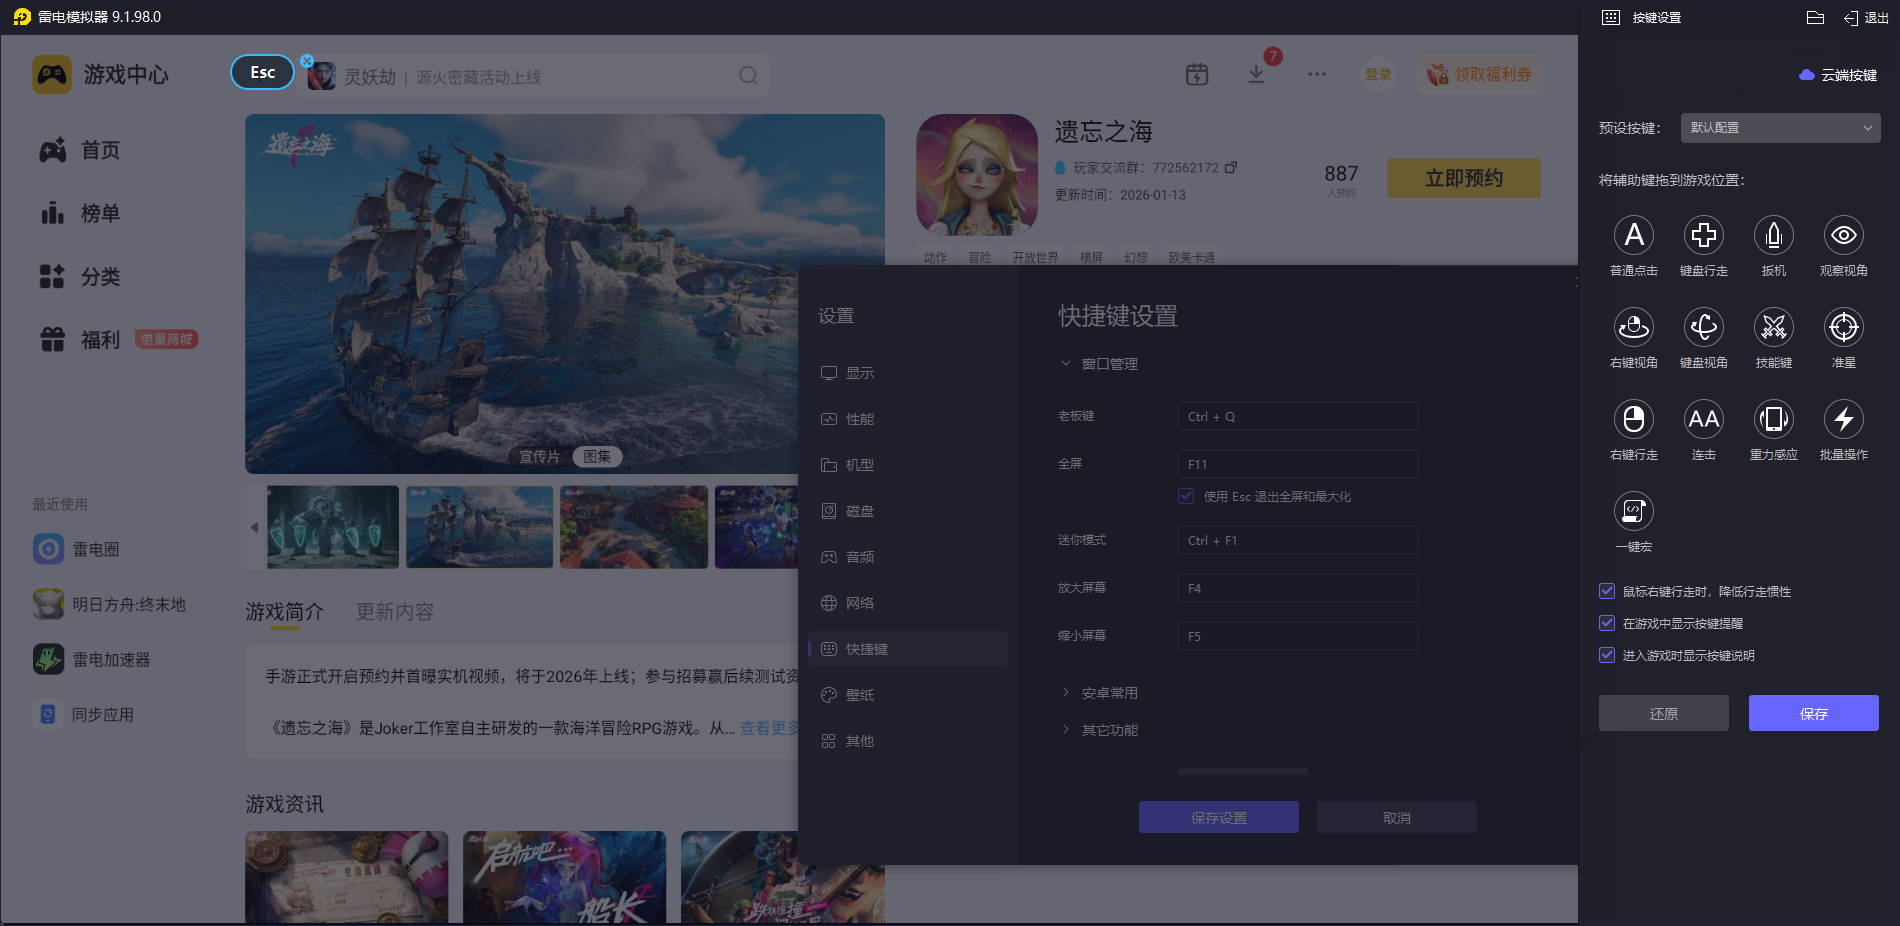Toggle 使用 Esc 退出全屏和最大化 checkbox
Screen dimensions: 1900x926
[1186, 496]
